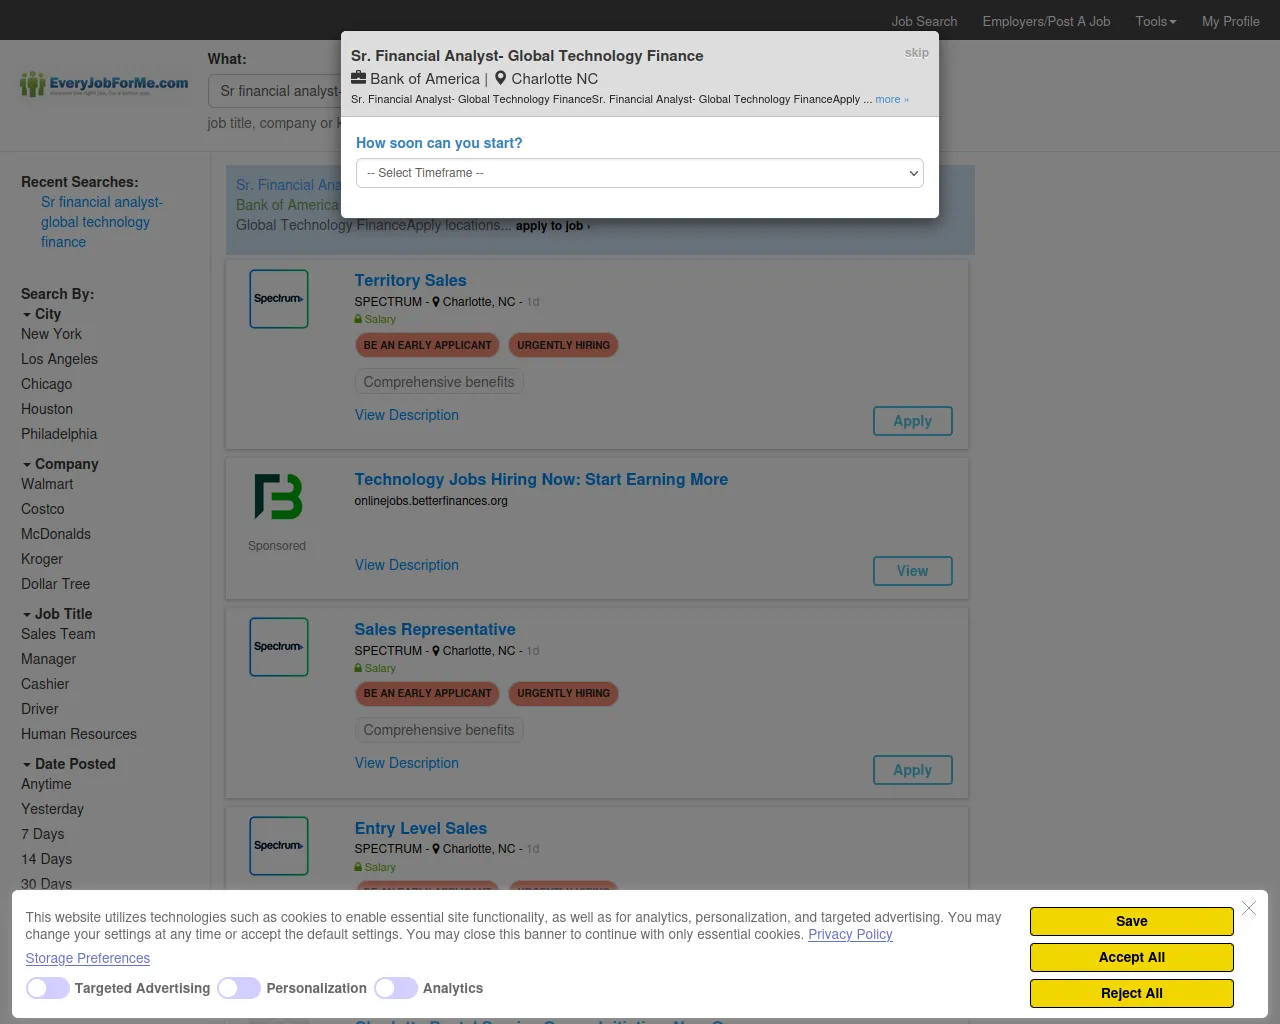Open Technology Jobs Hiring Now link
This screenshot has width=1280, height=1024.
(541, 479)
